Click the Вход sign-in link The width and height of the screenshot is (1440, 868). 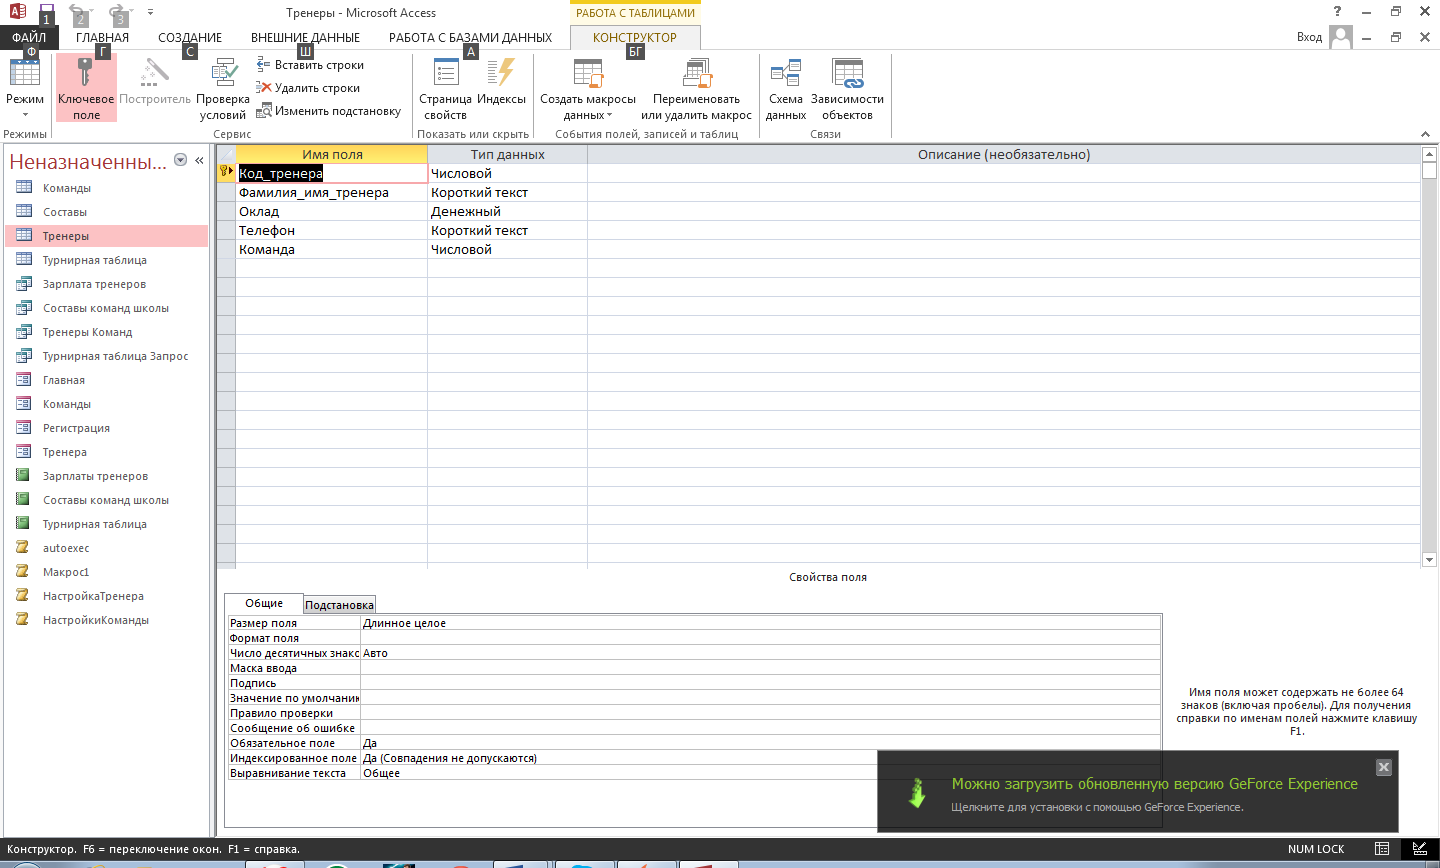[x=1309, y=37]
